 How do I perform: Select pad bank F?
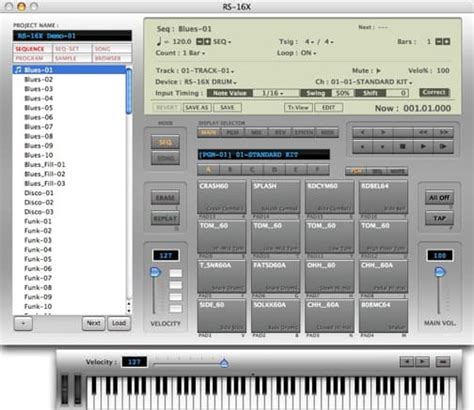(318, 170)
